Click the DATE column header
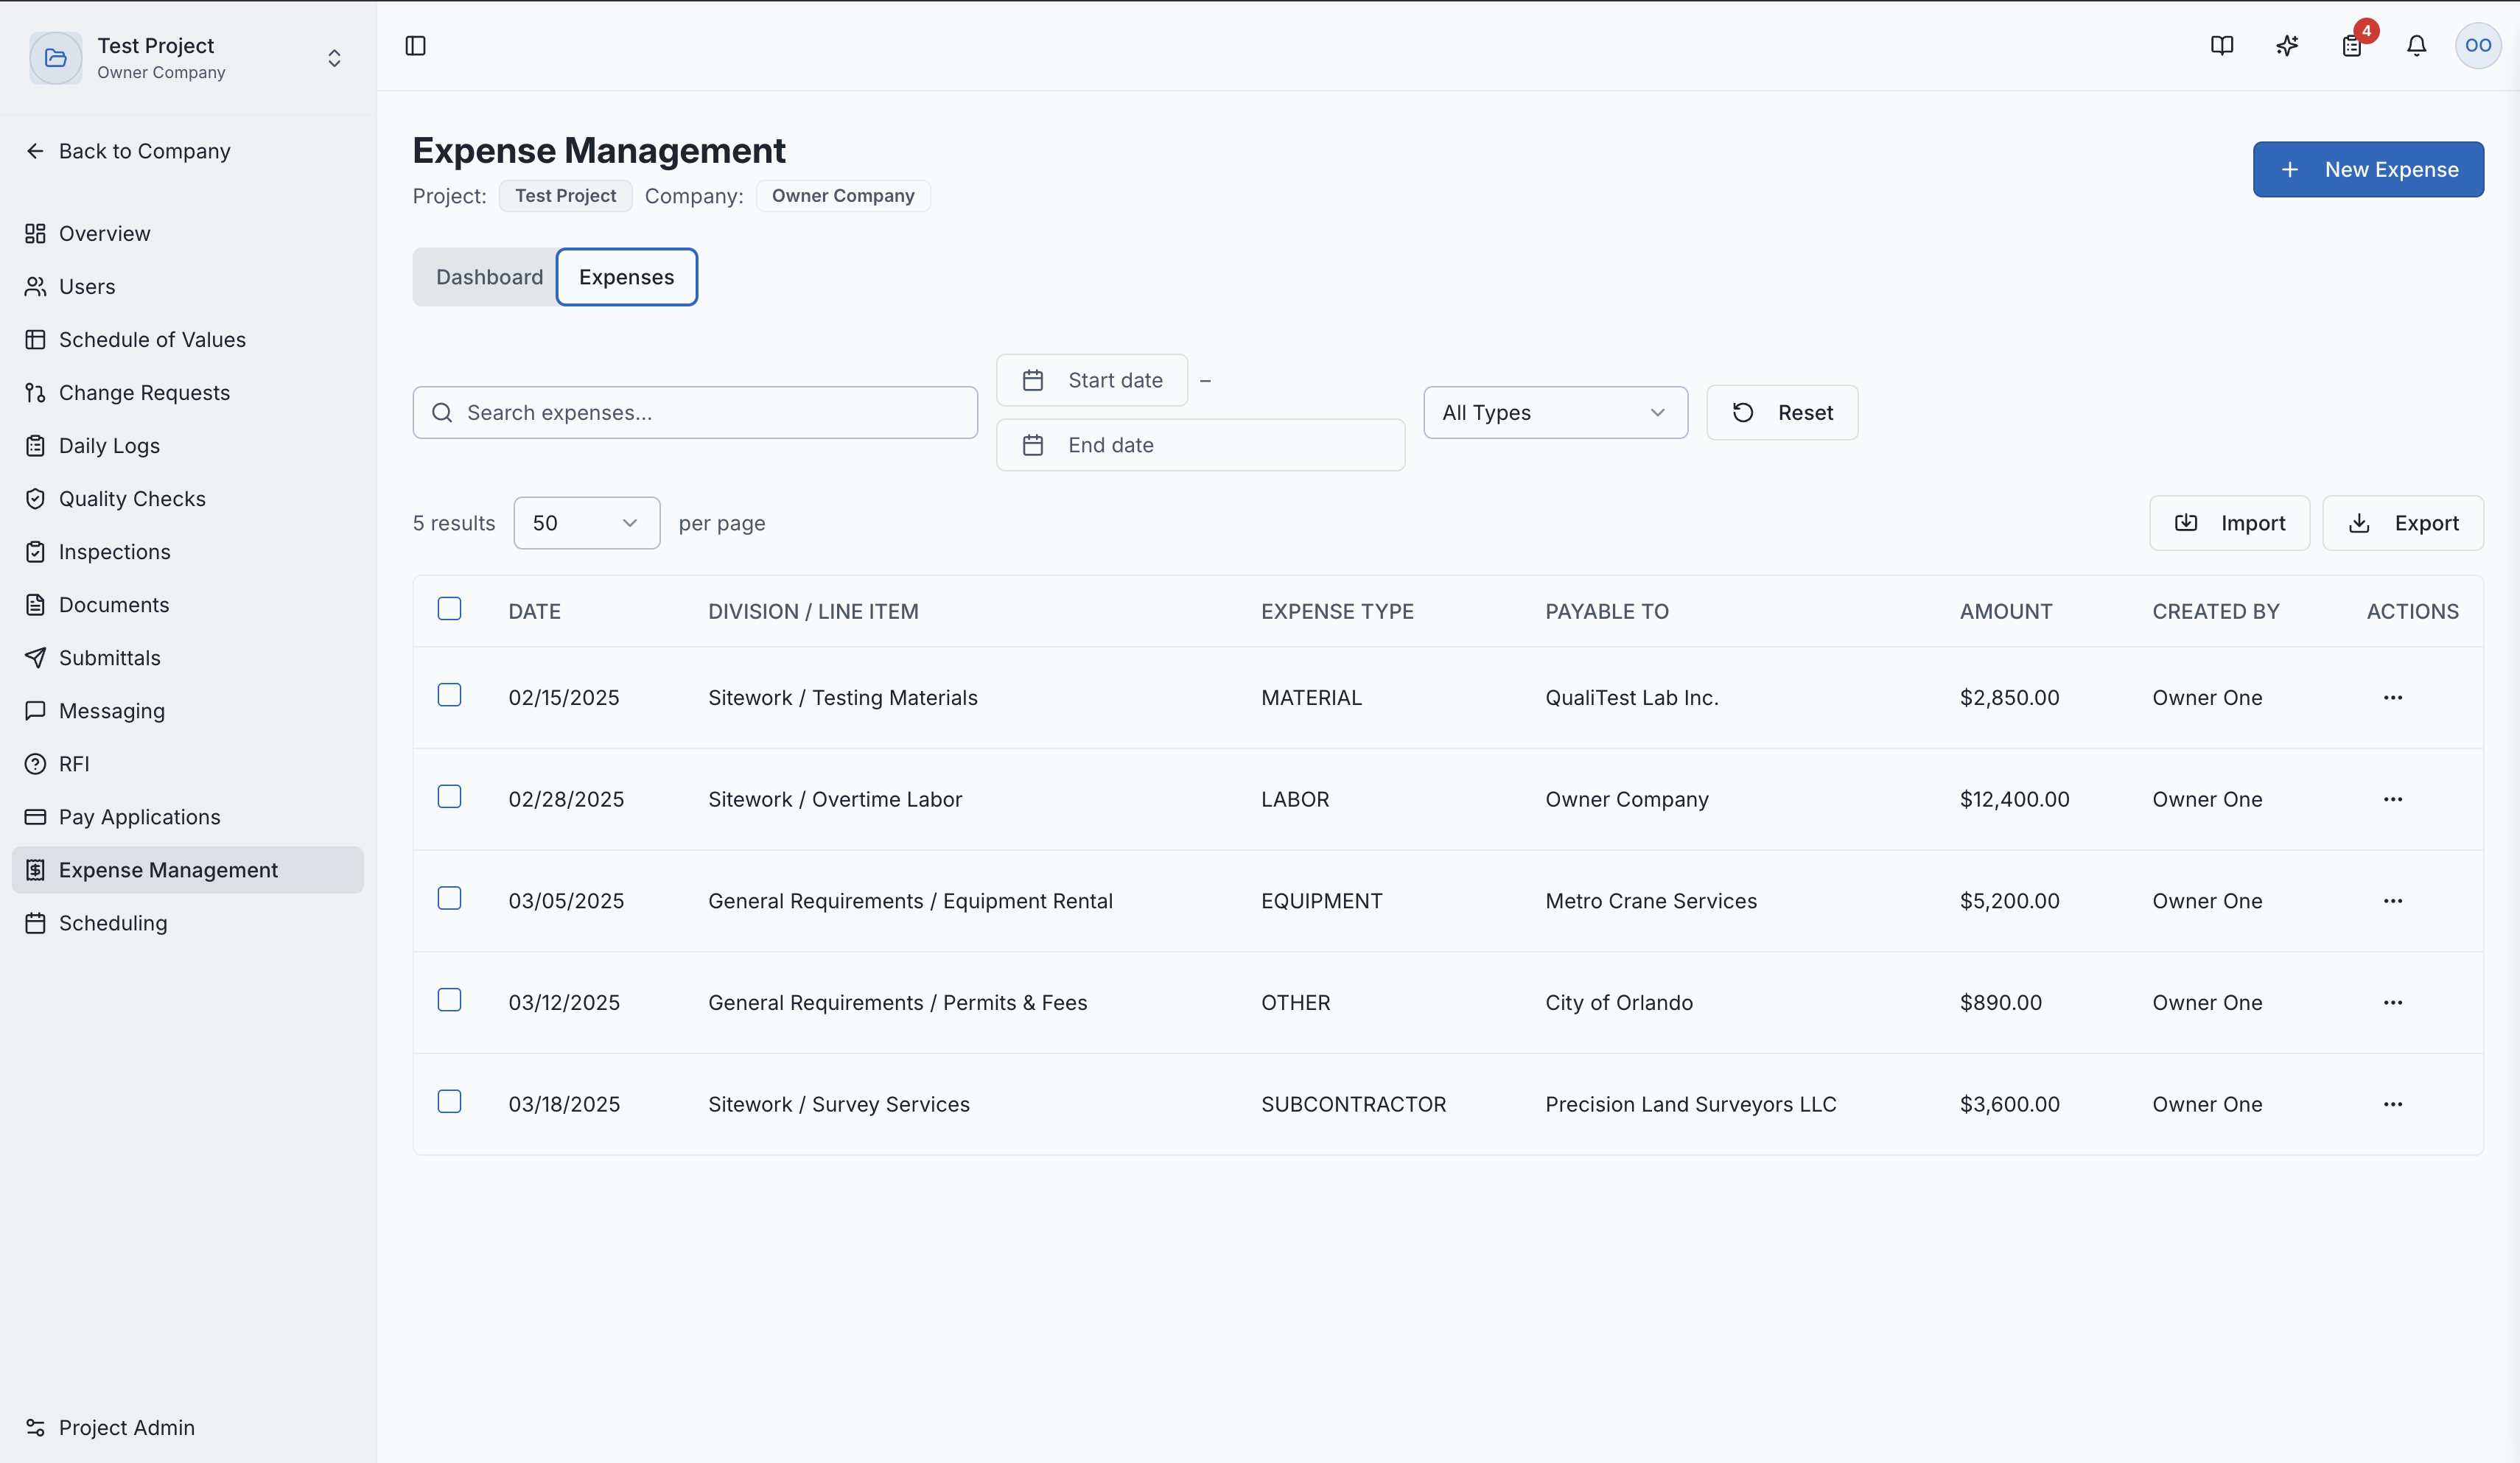Image resolution: width=2520 pixels, height=1463 pixels. pos(534,611)
